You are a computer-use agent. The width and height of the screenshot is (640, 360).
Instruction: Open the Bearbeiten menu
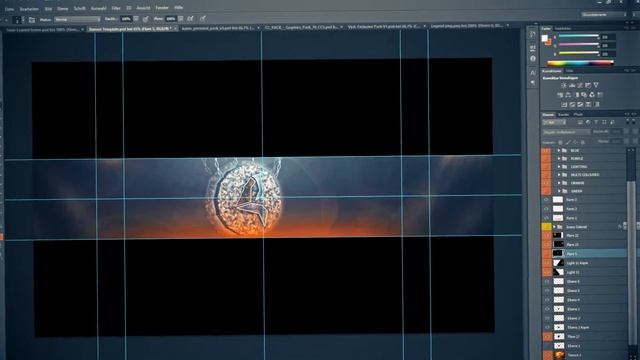coord(29,9)
